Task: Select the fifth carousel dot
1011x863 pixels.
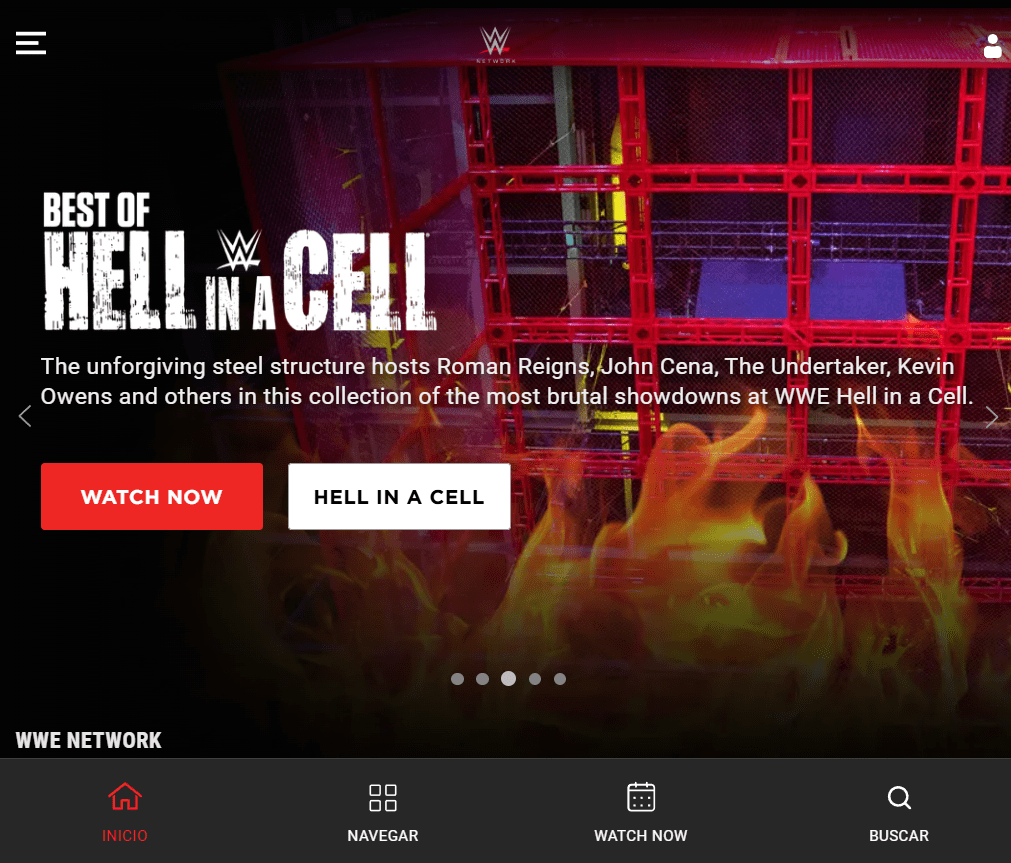Action: pos(560,679)
